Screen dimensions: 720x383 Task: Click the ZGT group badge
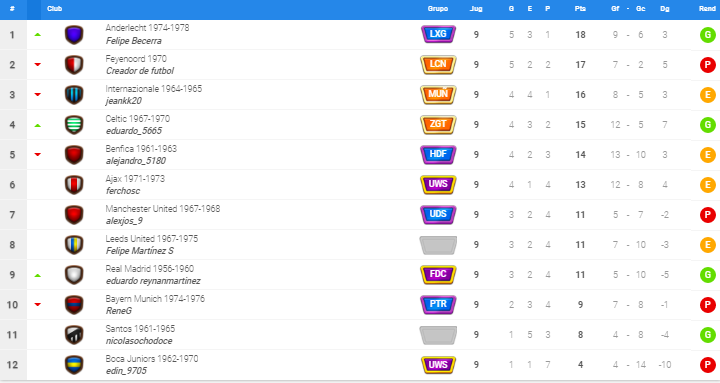pyautogui.click(x=438, y=124)
